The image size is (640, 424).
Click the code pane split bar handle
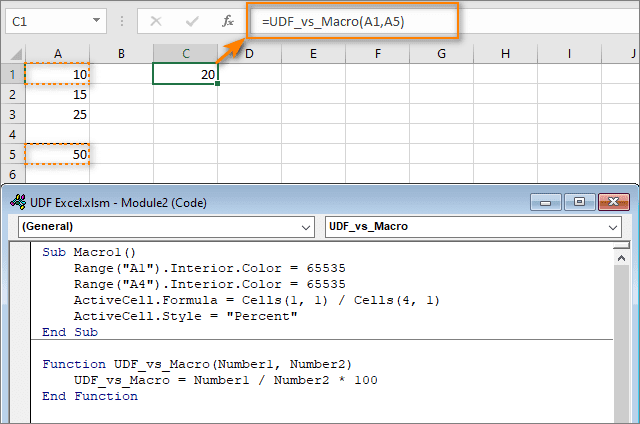click(621, 245)
